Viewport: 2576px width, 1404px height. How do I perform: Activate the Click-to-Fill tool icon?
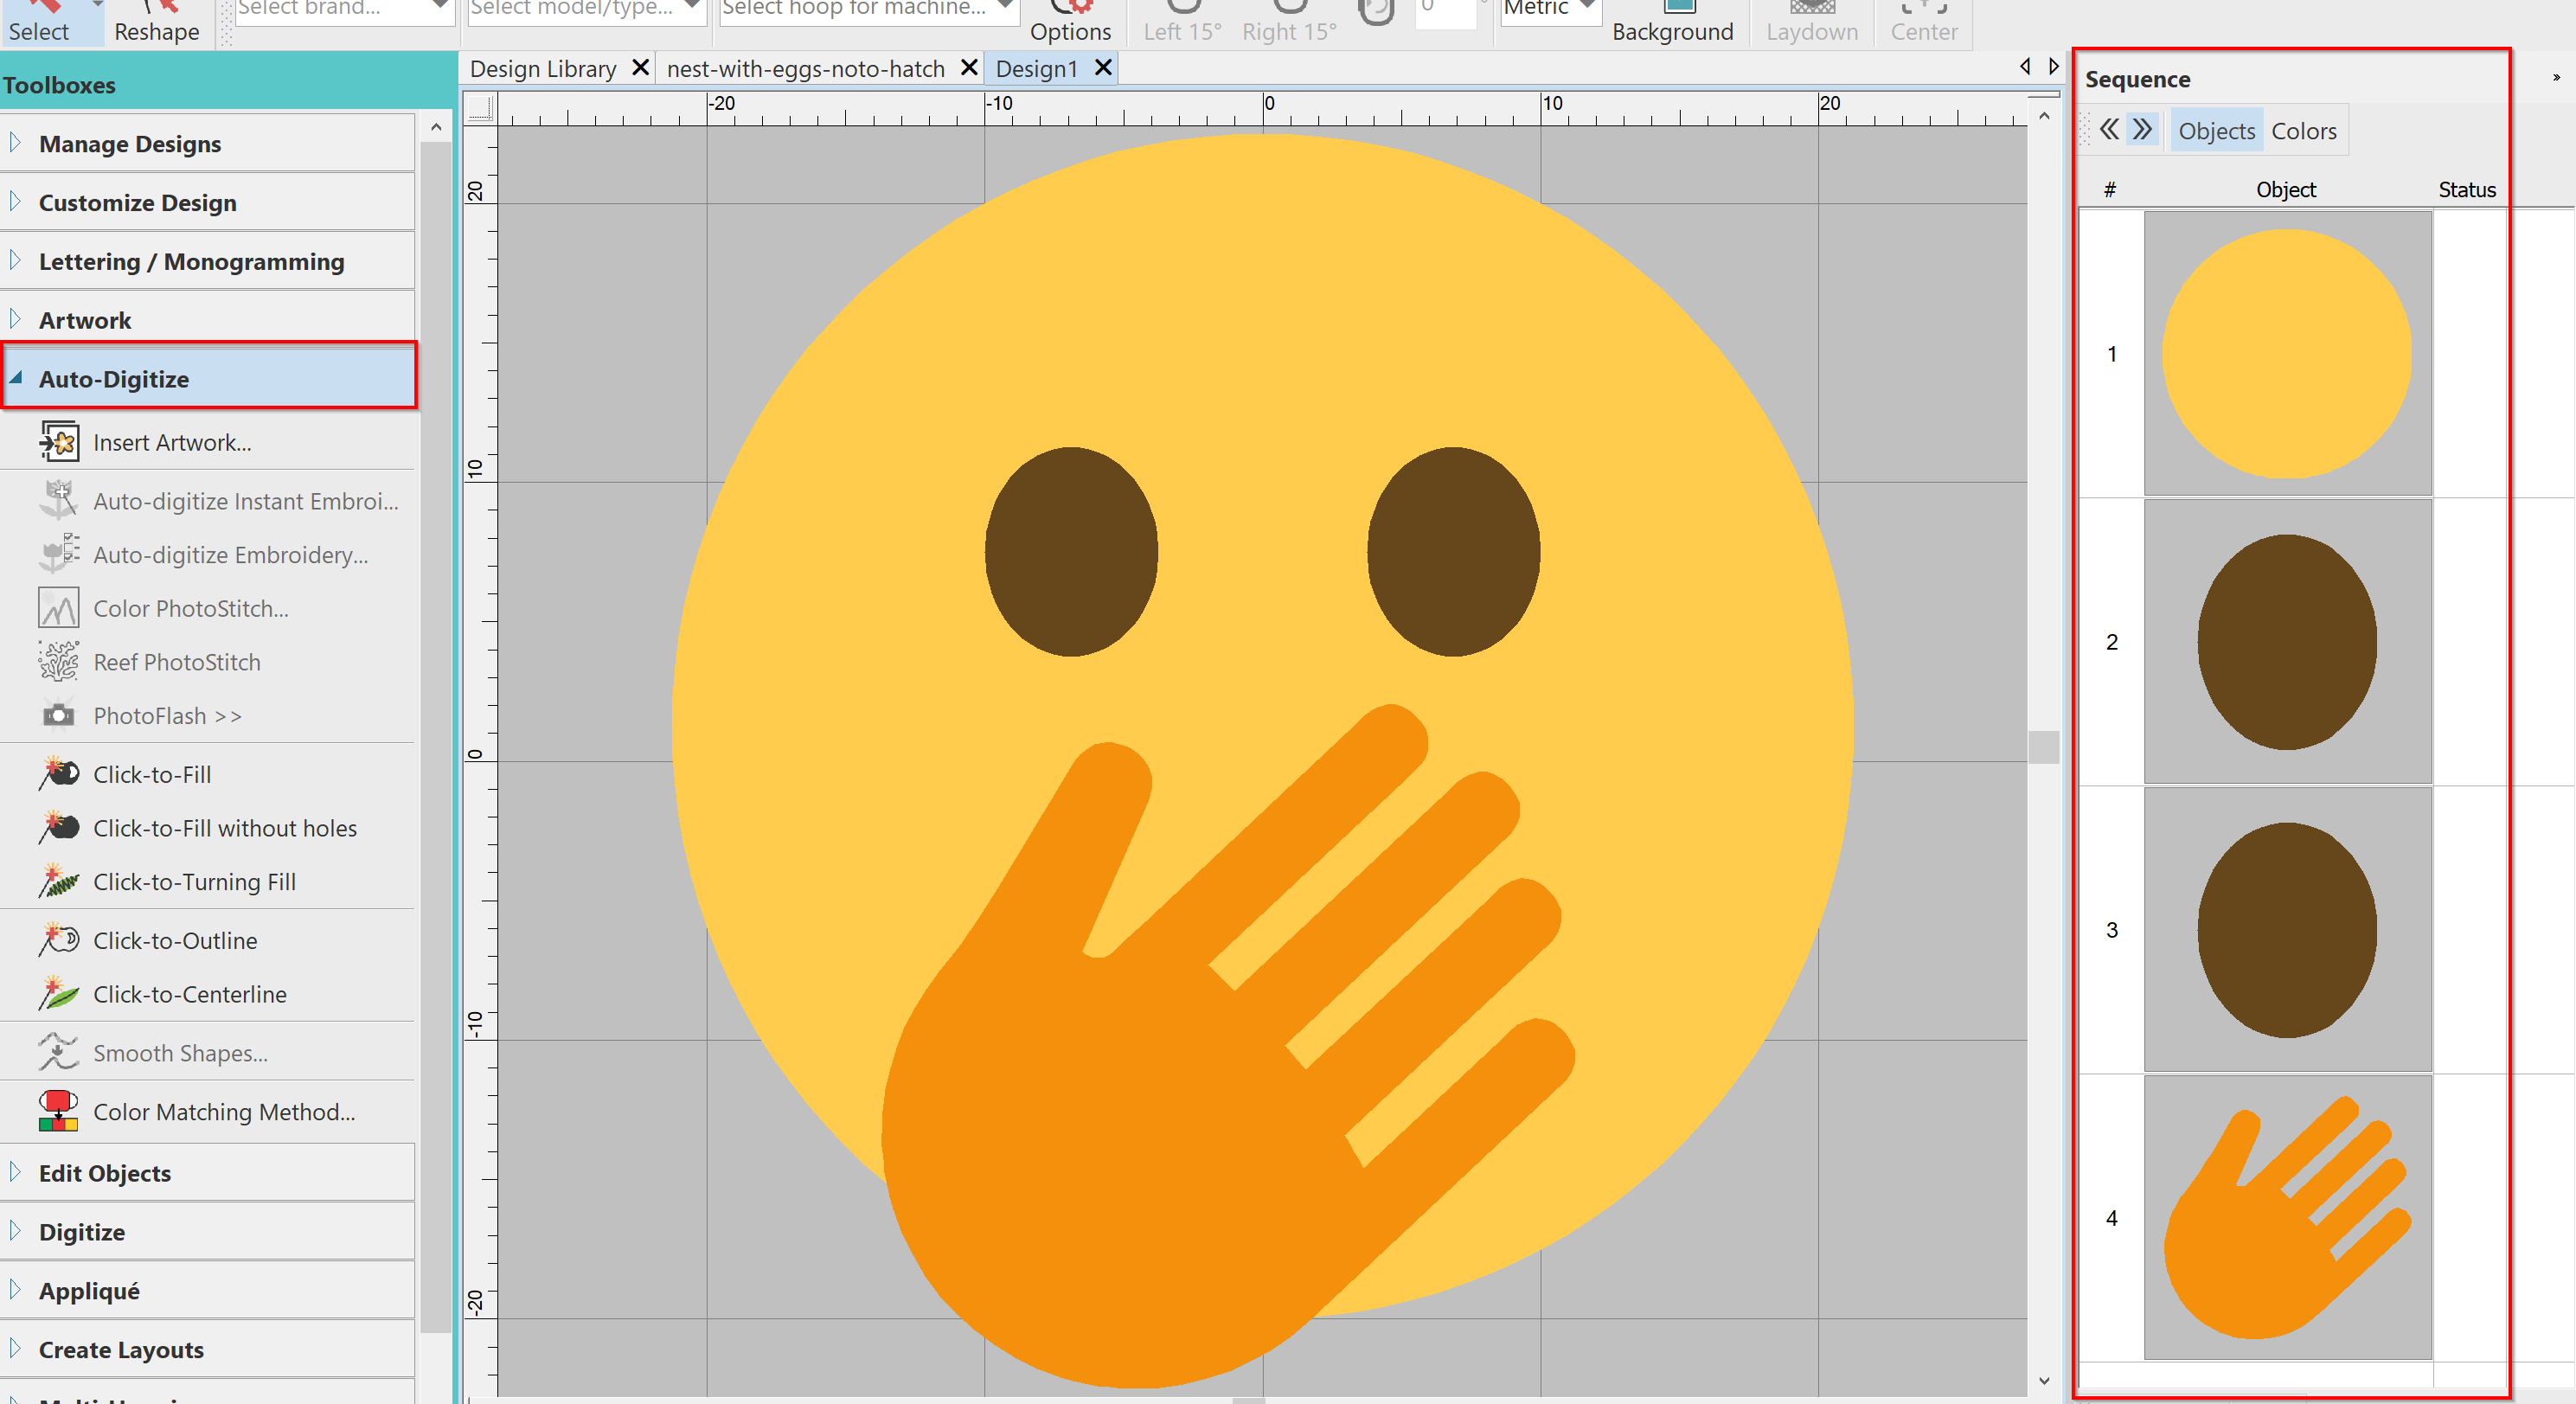(59, 774)
